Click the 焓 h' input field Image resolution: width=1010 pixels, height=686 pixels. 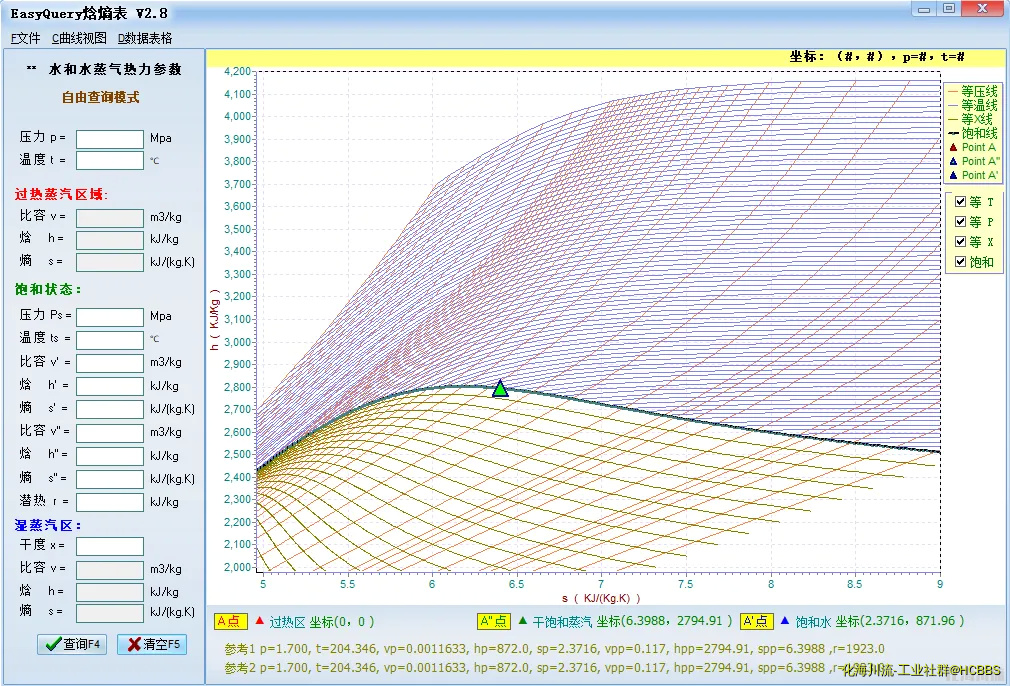(x=110, y=386)
